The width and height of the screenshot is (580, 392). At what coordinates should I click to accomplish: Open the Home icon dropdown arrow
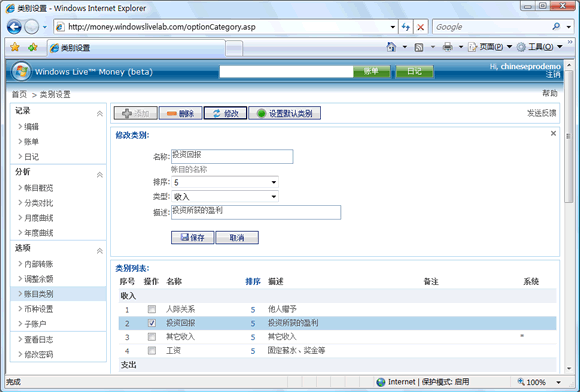(x=405, y=47)
